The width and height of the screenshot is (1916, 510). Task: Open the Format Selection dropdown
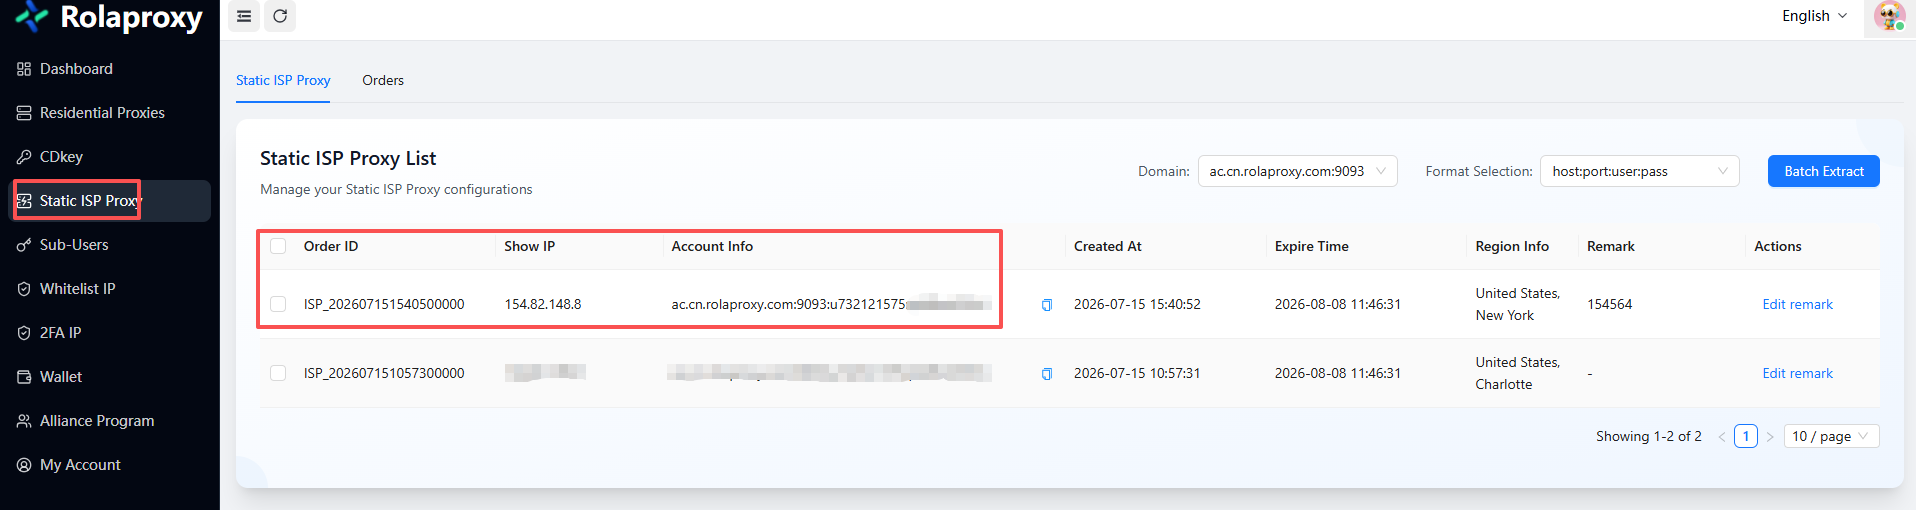pos(1640,171)
